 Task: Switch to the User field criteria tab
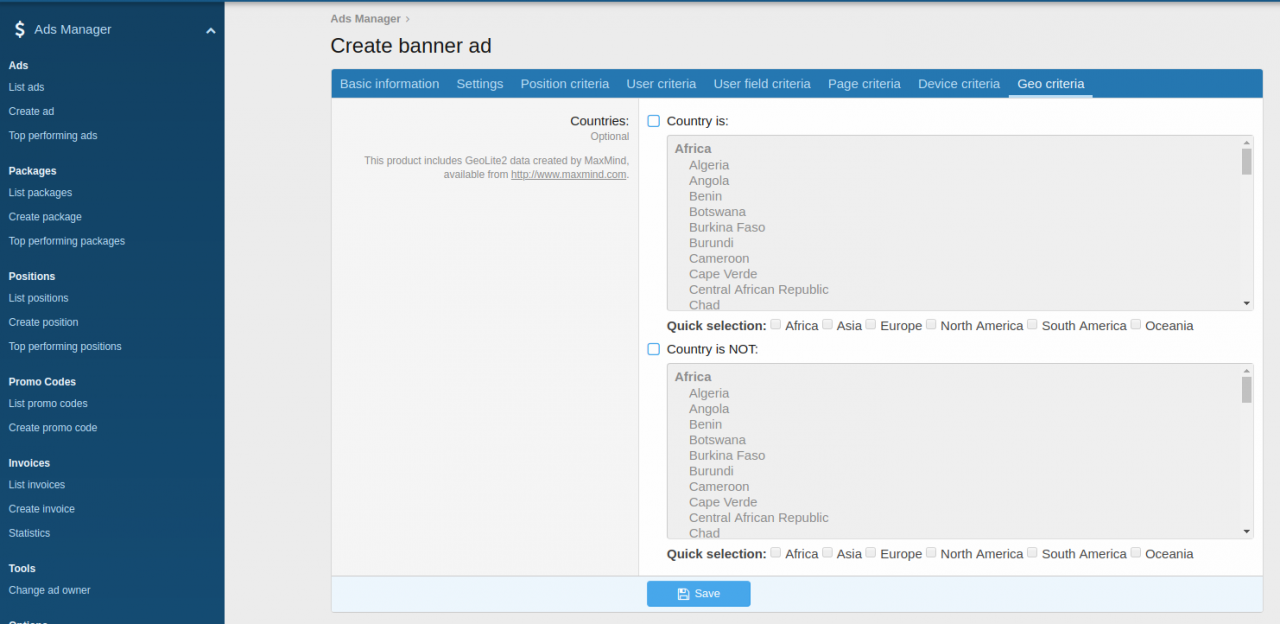click(x=761, y=84)
